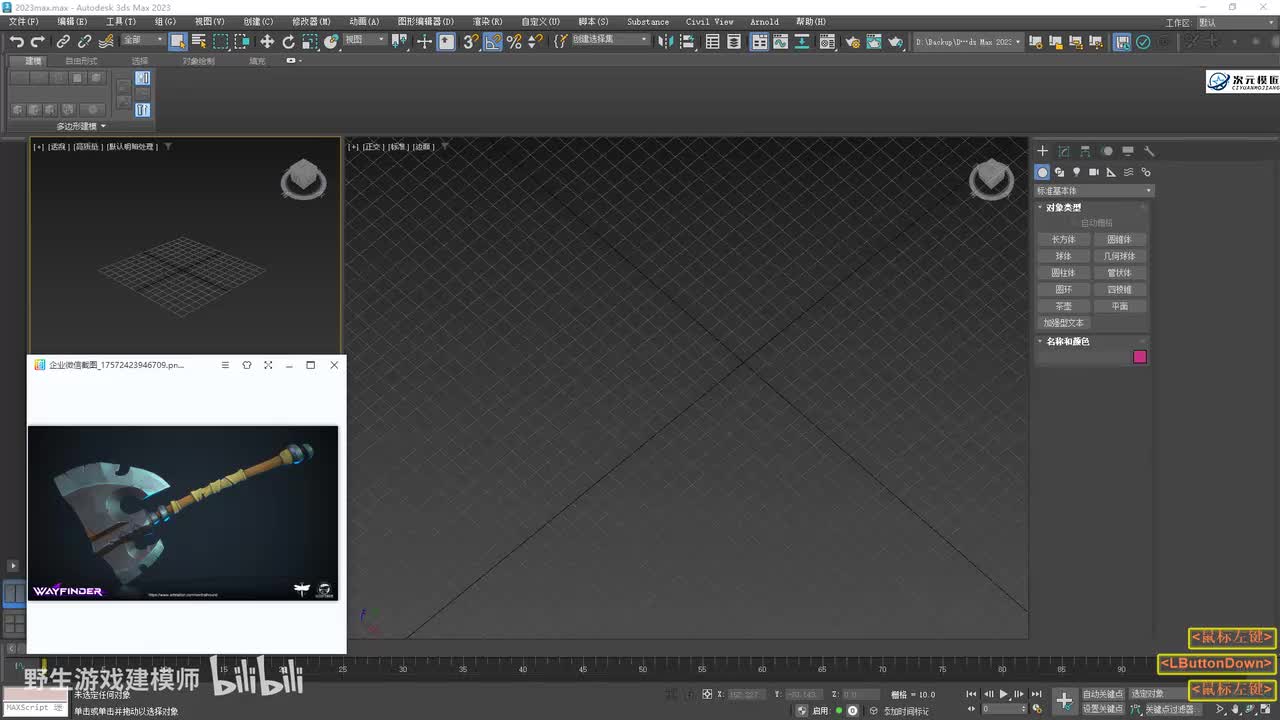Screen dimensions: 1280x720
Task: Open the 渲染(R) menu
Action: [x=488, y=22]
